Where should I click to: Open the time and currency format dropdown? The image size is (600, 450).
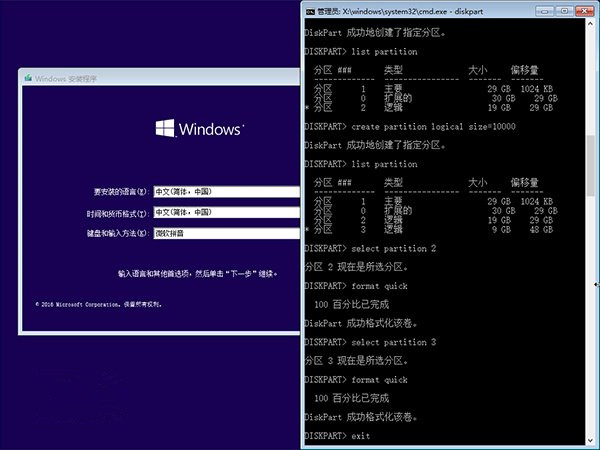(x=227, y=212)
